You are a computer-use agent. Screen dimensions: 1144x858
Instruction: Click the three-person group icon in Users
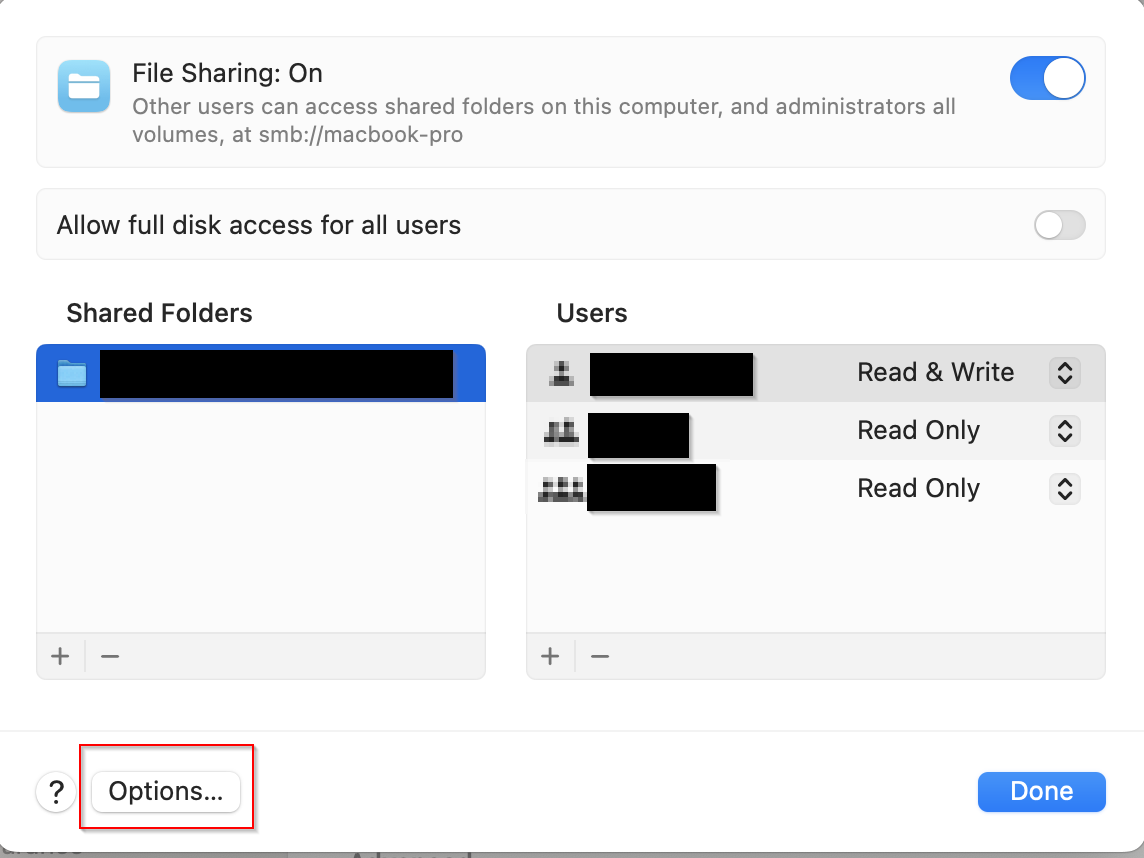pos(561,489)
